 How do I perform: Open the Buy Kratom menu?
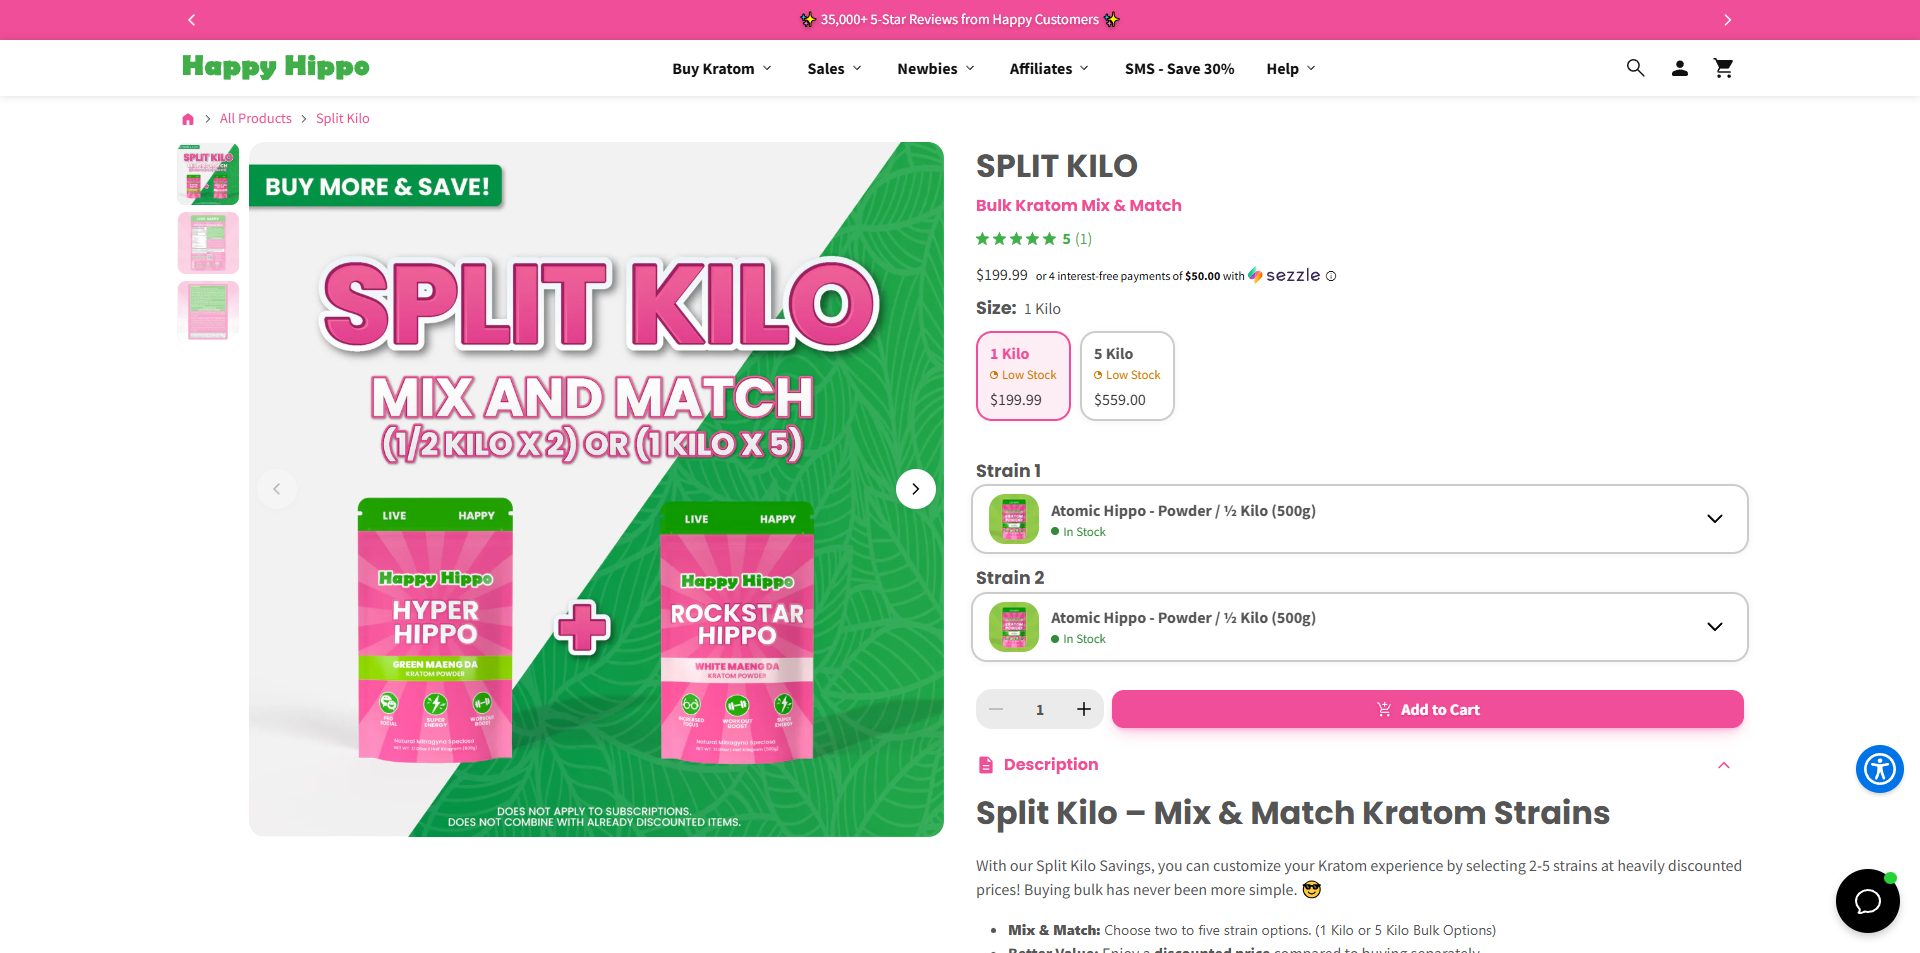point(722,69)
